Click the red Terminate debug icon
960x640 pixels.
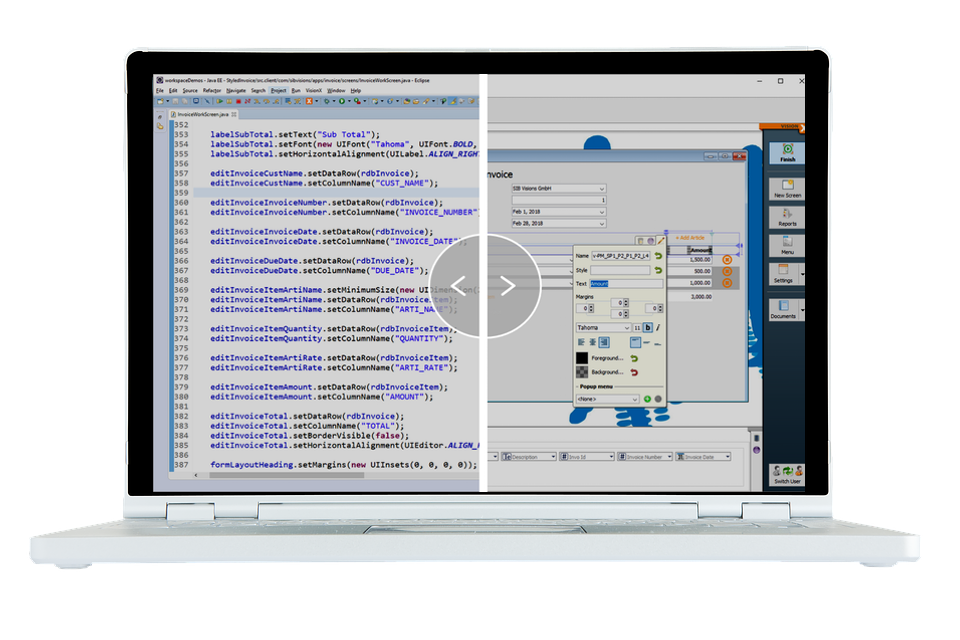point(238,101)
